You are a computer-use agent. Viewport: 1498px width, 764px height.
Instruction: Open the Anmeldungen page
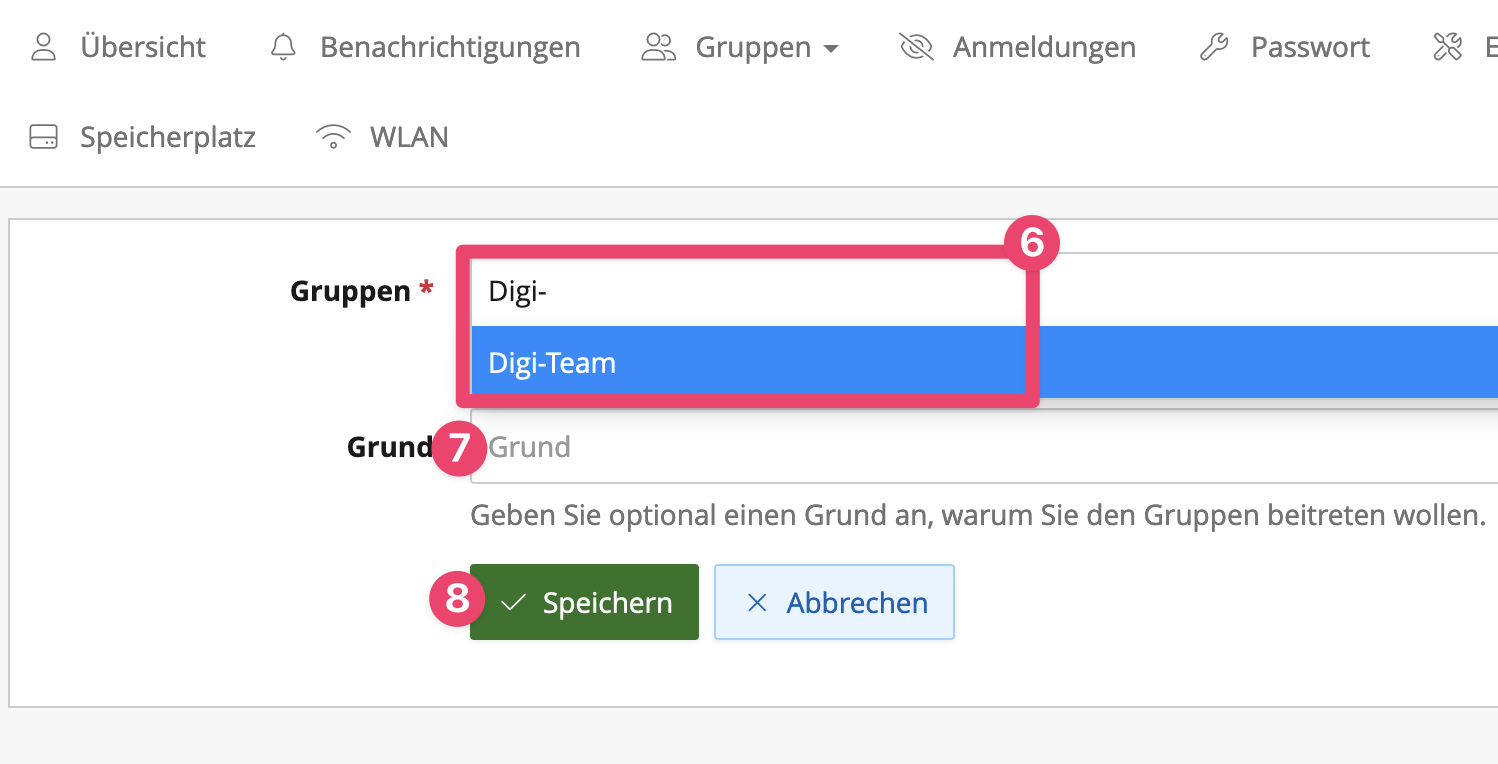(x=1044, y=46)
